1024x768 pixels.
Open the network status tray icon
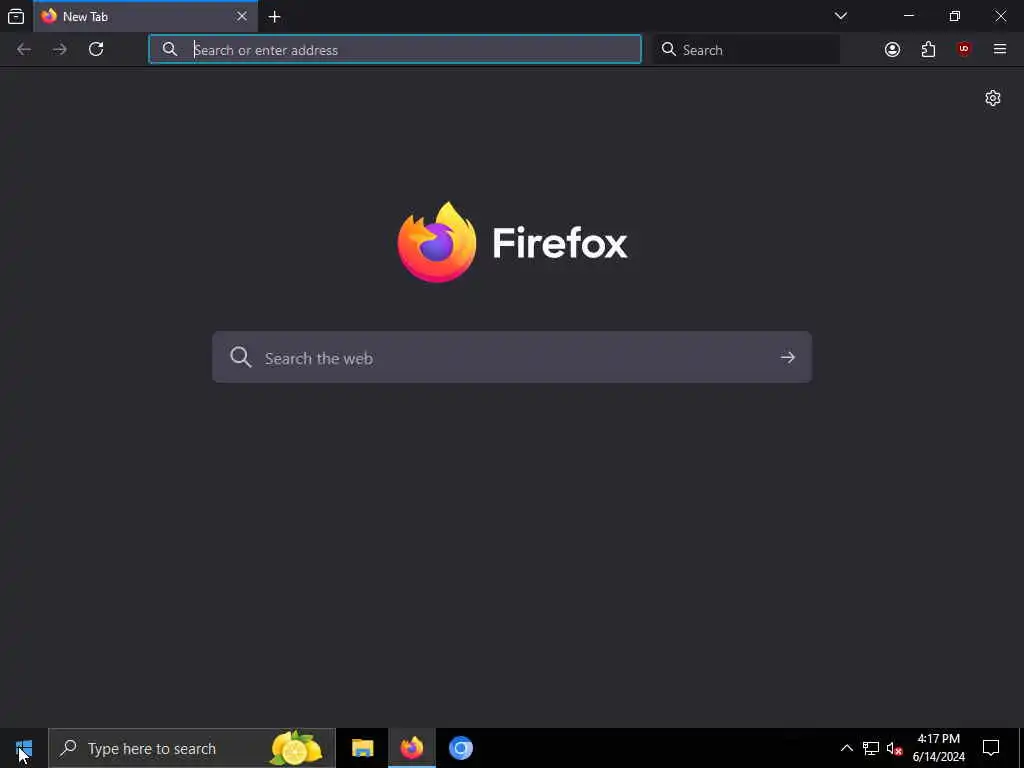point(871,748)
